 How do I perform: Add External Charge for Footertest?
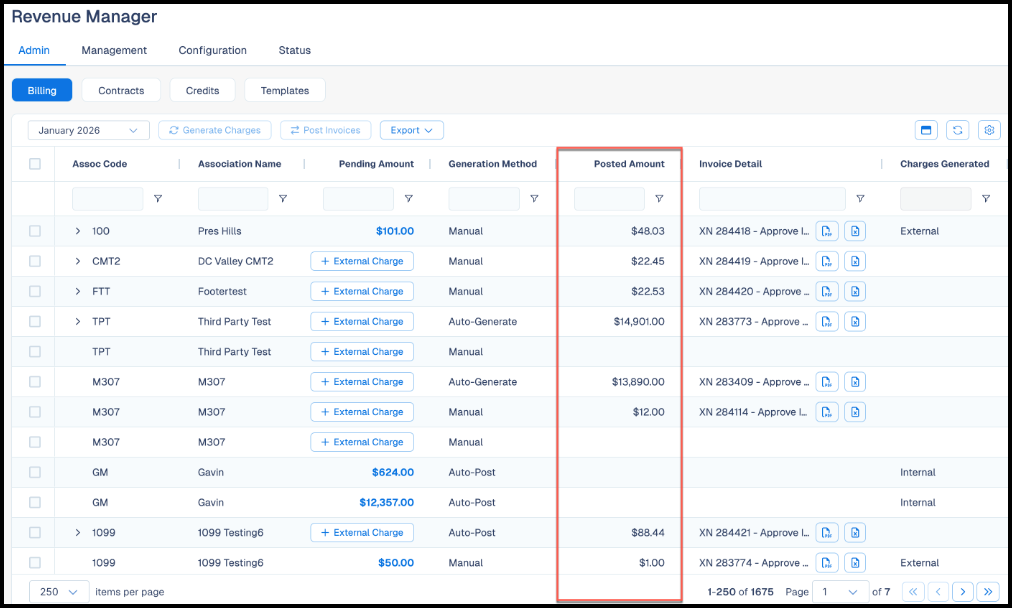(362, 291)
